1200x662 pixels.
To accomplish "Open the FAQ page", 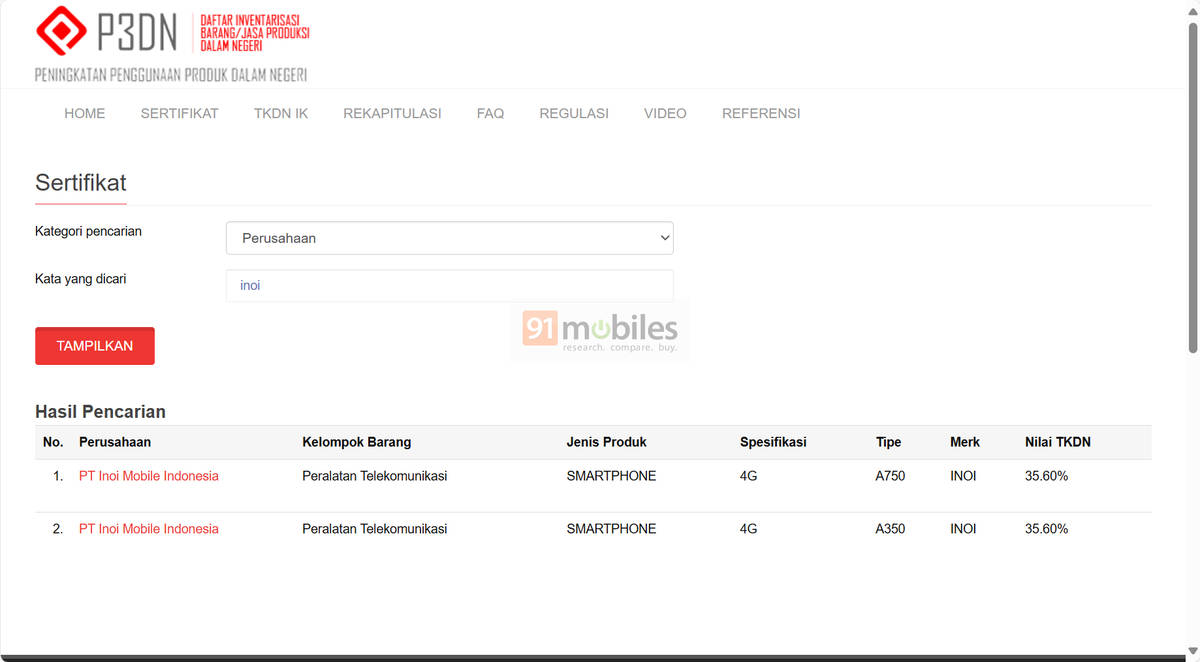I will (490, 114).
